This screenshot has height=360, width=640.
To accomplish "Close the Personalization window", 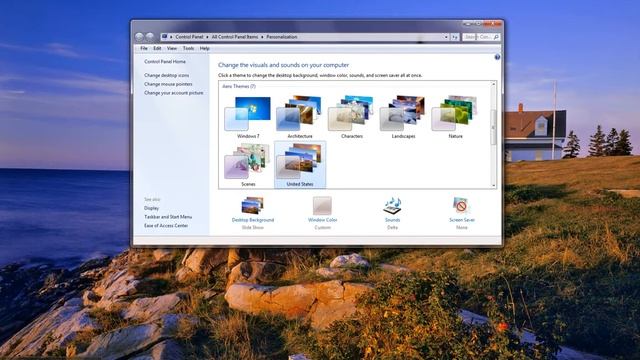I will (493, 24).
